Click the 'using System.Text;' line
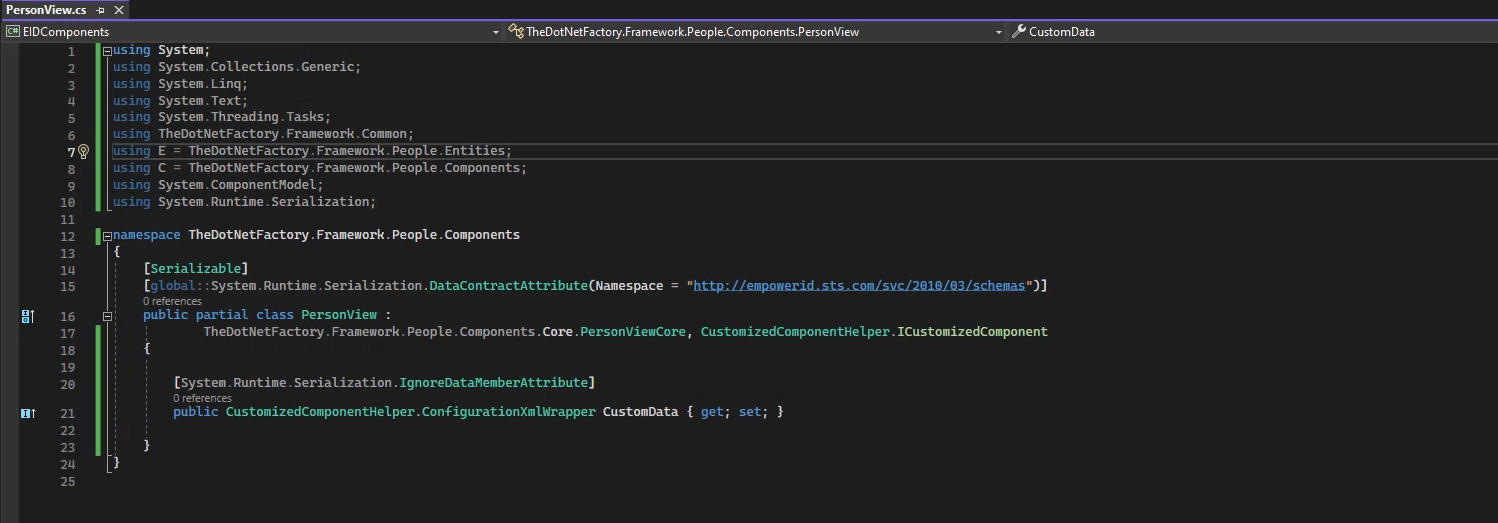The image size is (1498, 523). 180,101
